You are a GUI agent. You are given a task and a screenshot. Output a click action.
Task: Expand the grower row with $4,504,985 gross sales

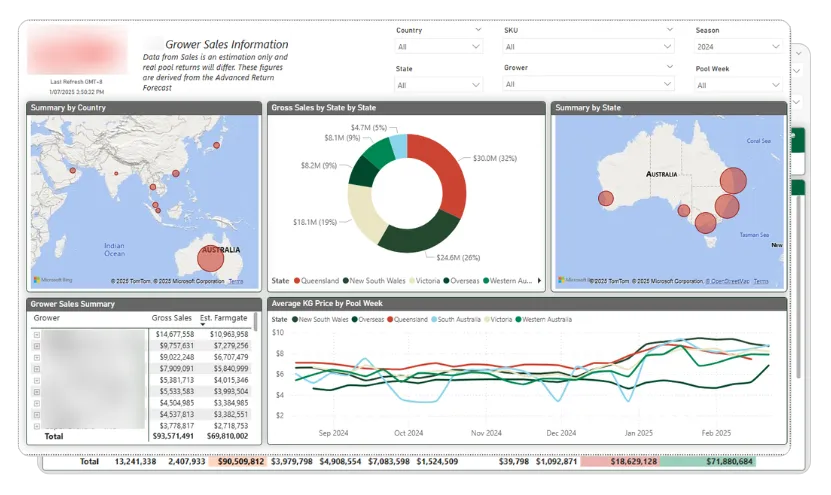point(37,403)
